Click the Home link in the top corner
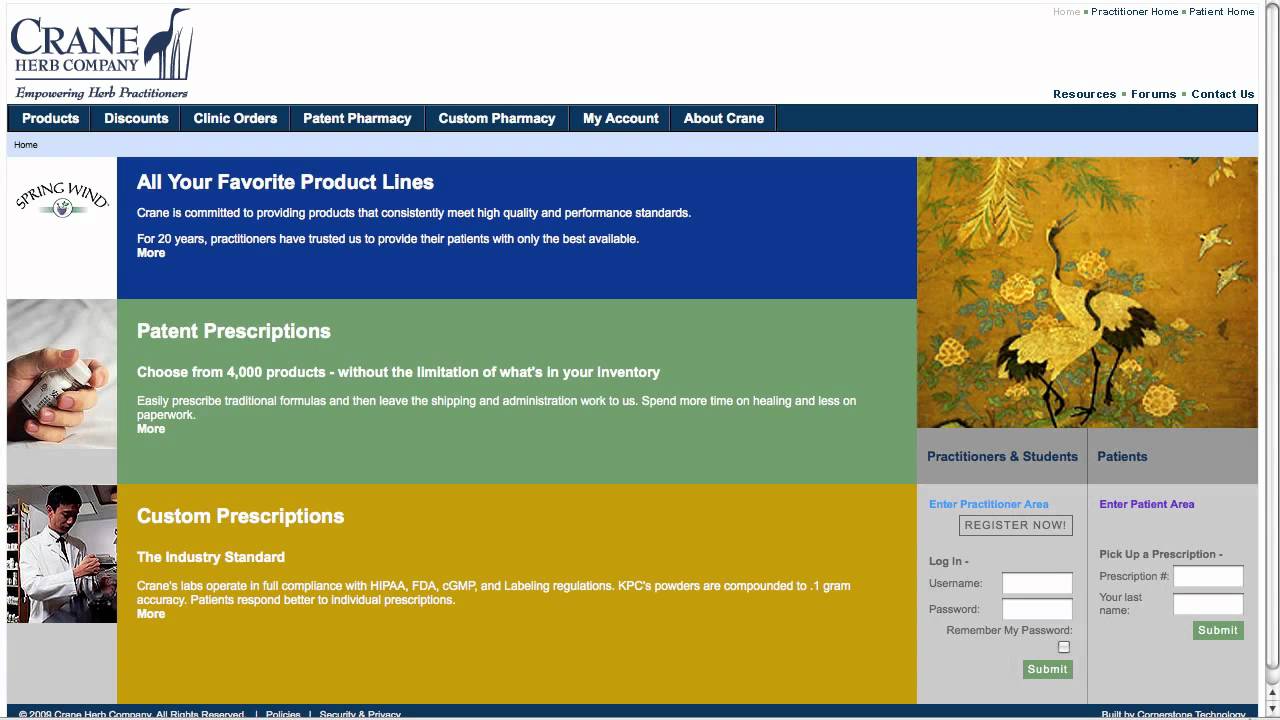The width and height of the screenshot is (1280, 720). coord(1066,12)
